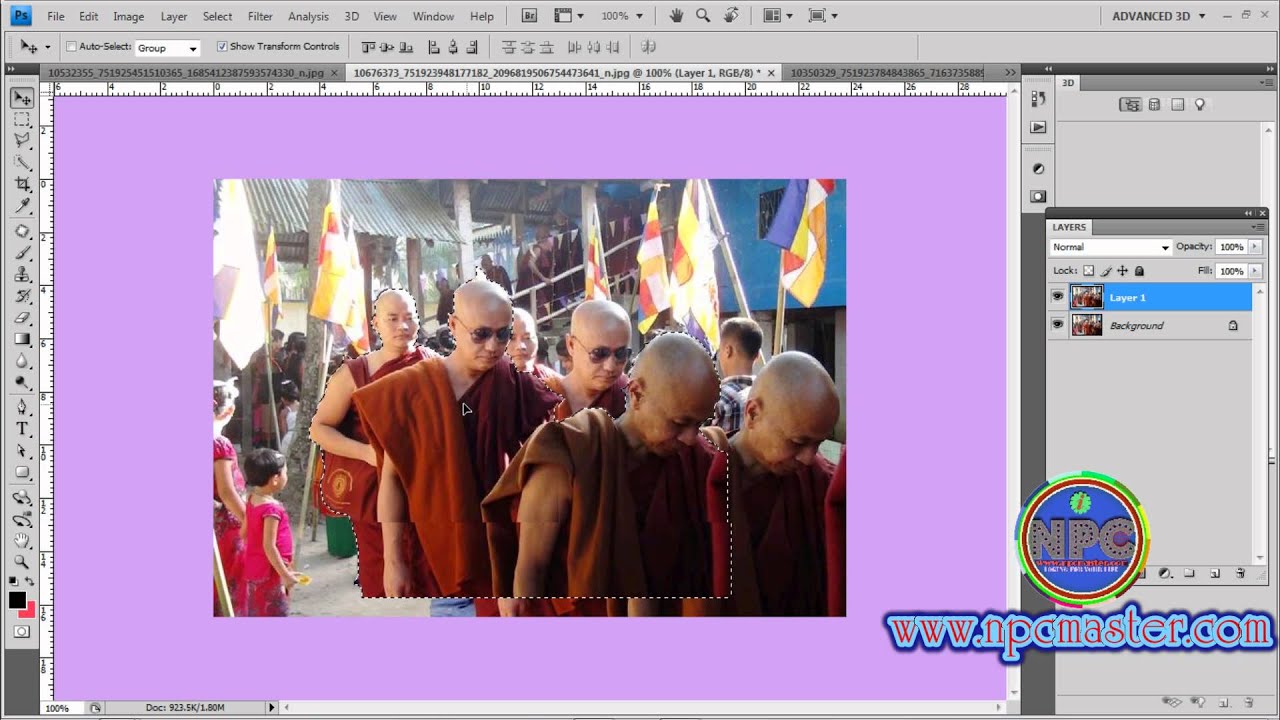1280x720 pixels.
Task: Swap foreground and background colors
Action: tap(30, 582)
